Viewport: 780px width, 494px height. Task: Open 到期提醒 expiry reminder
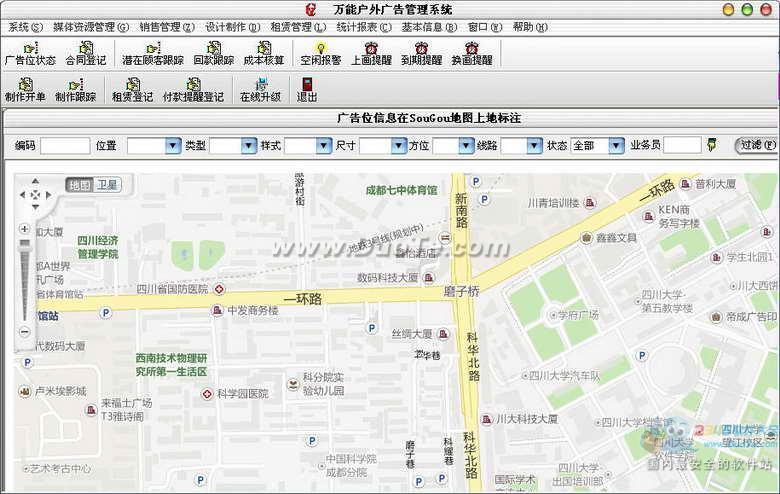[422, 54]
